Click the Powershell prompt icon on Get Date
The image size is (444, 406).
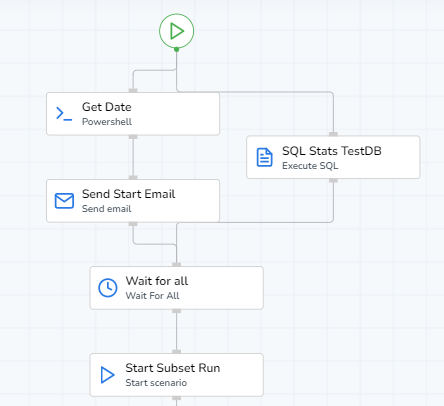coord(64,114)
